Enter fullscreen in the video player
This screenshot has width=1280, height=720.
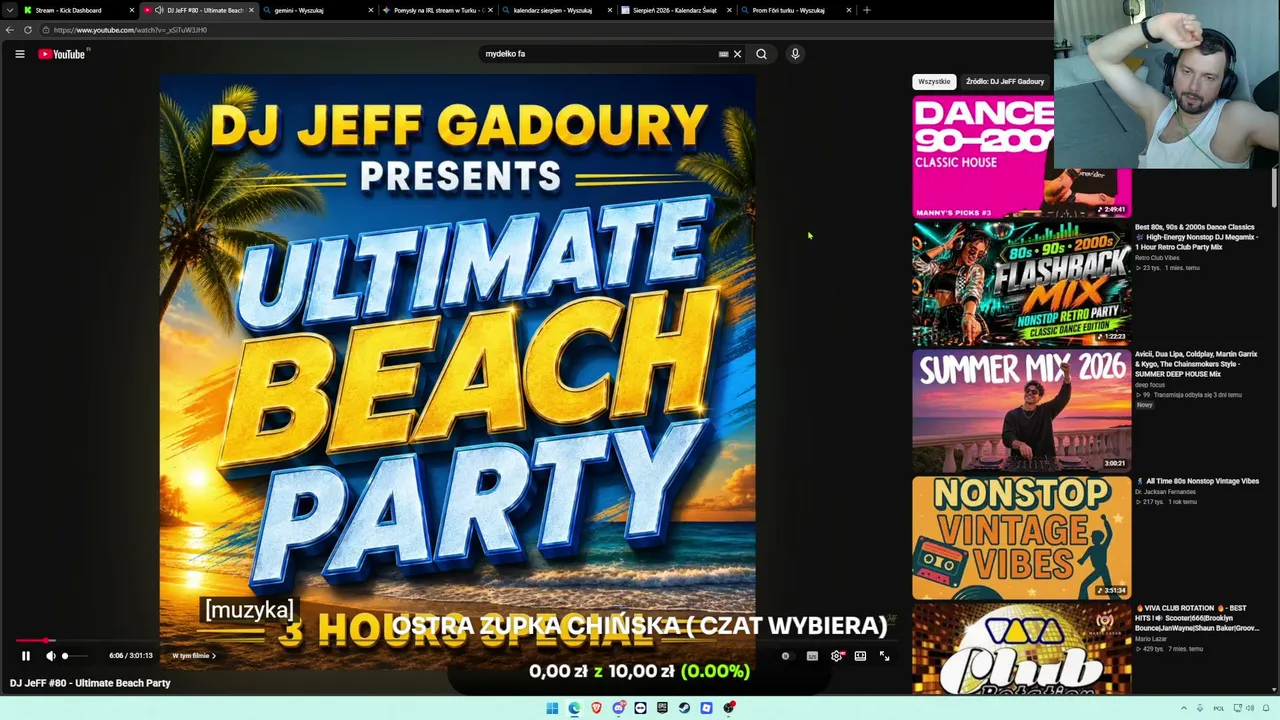pos(884,656)
